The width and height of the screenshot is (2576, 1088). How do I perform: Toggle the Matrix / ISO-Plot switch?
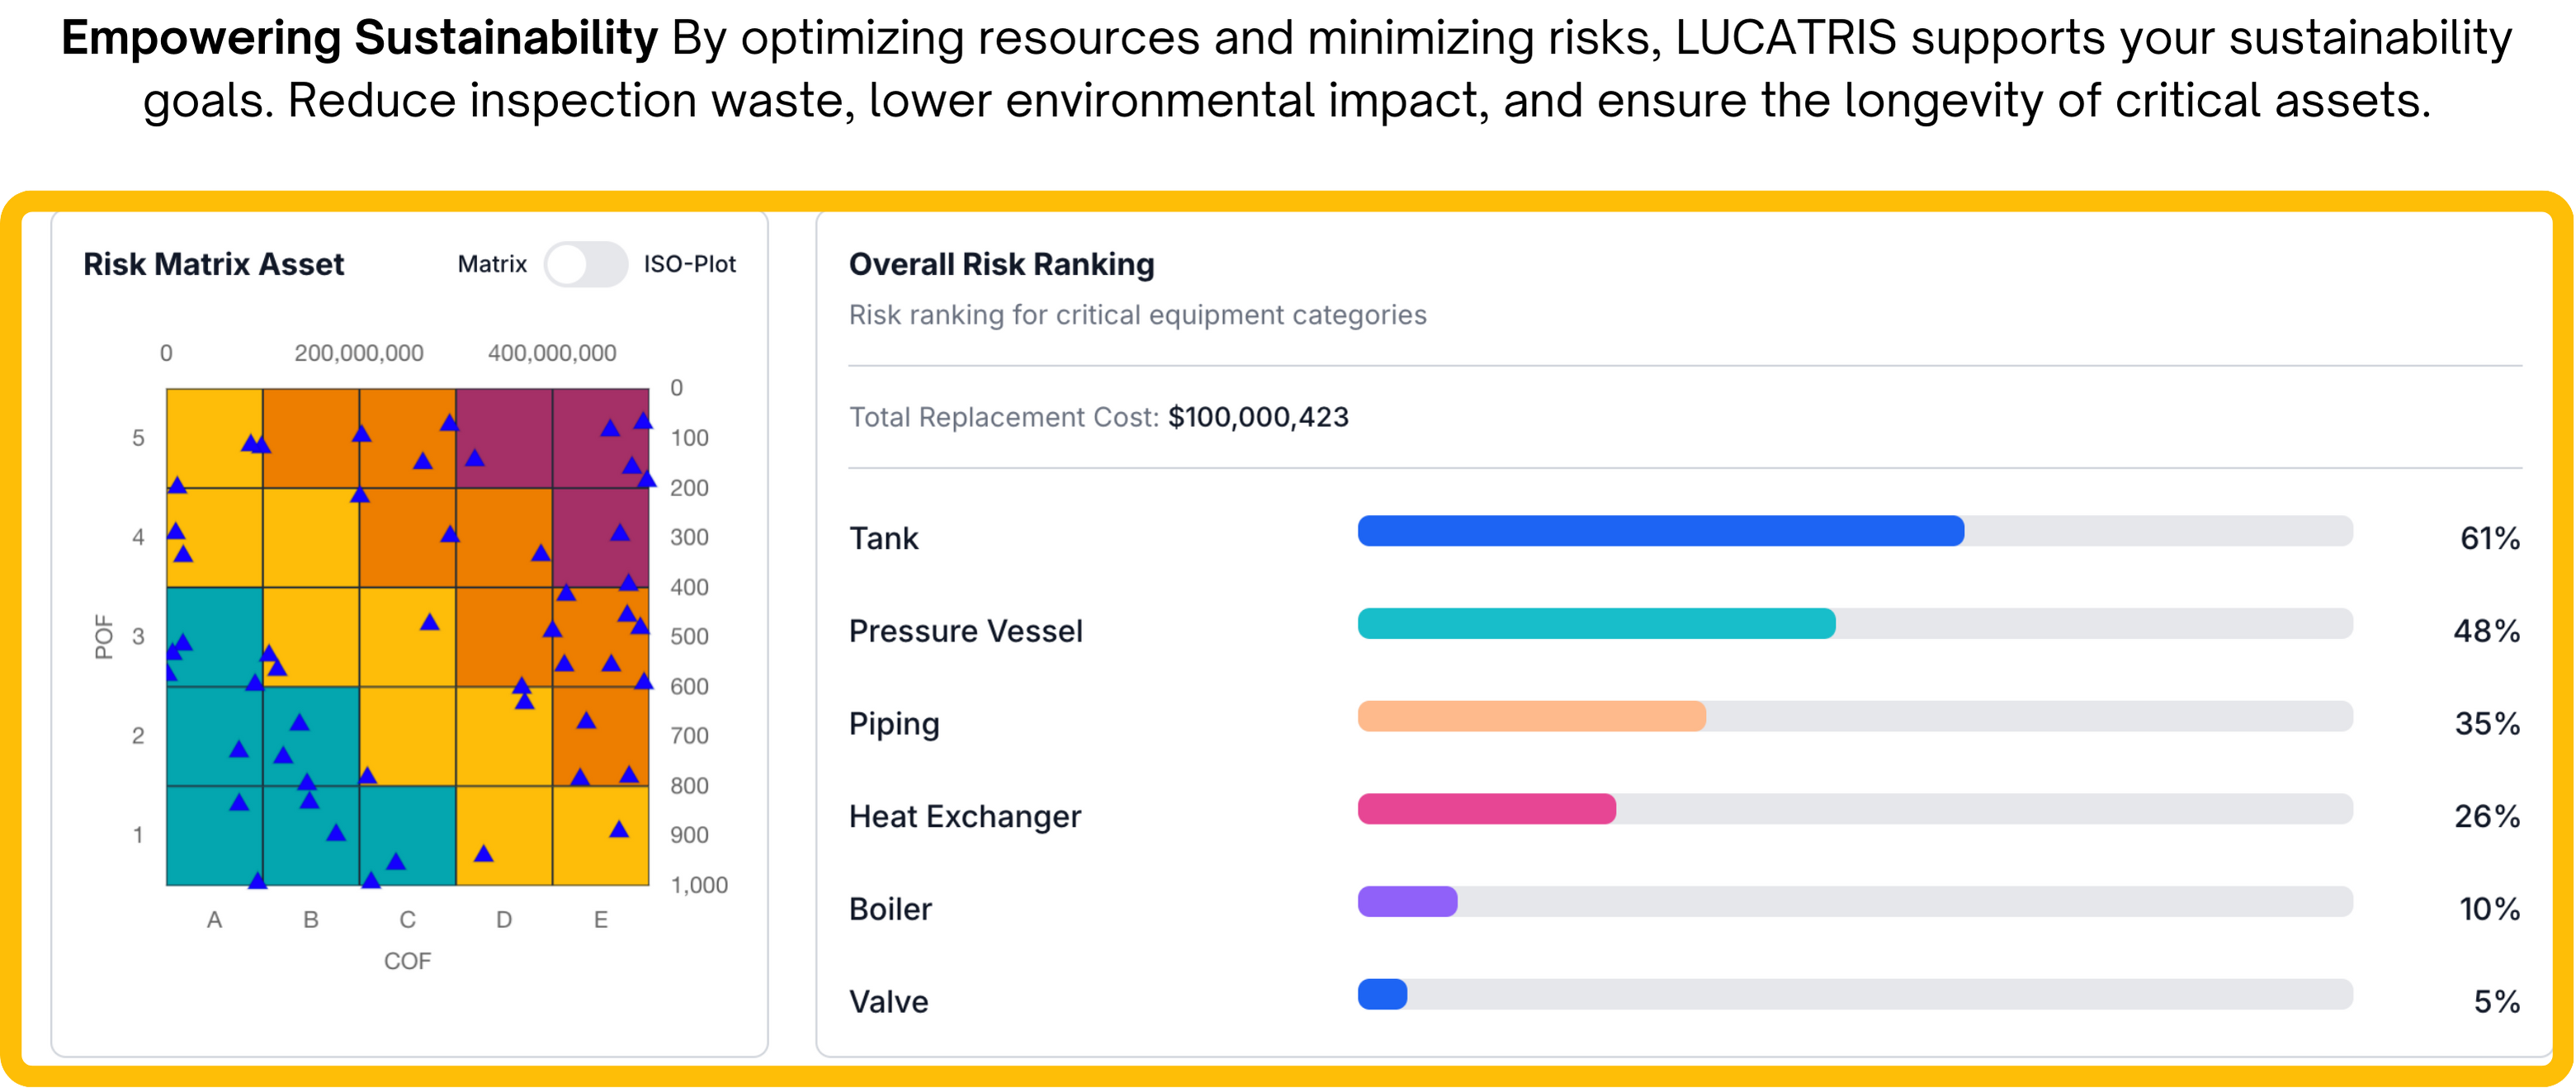[585, 264]
